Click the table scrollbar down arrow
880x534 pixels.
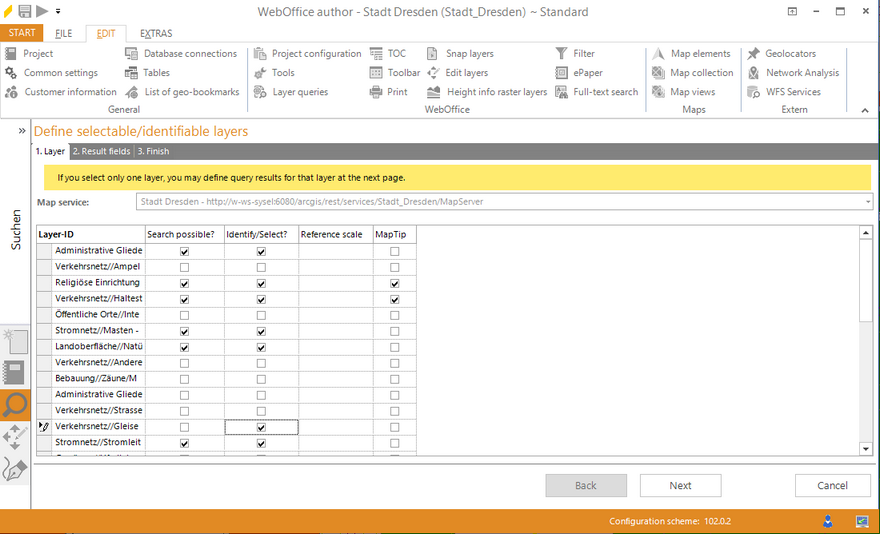pyautogui.click(x=865, y=449)
